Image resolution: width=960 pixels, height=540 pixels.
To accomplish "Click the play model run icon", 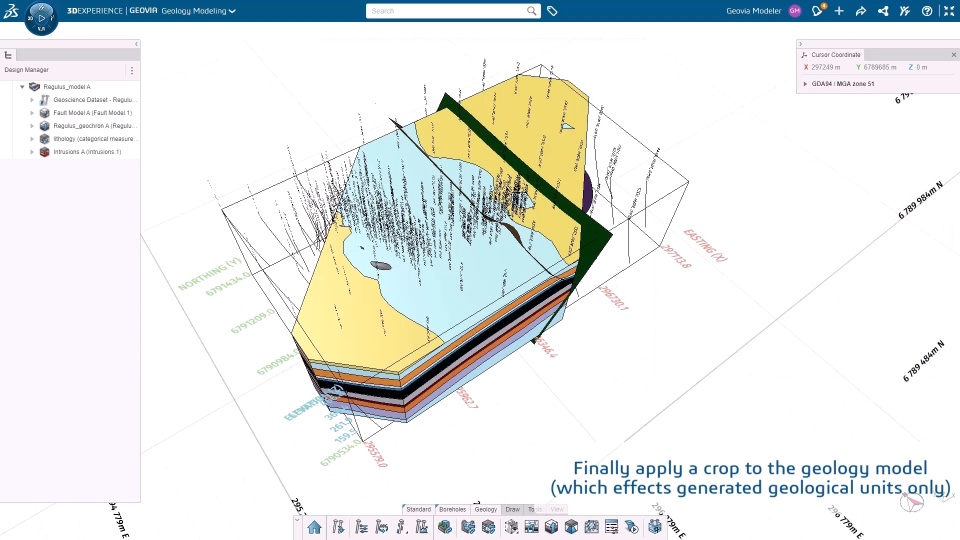I will (631, 527).
